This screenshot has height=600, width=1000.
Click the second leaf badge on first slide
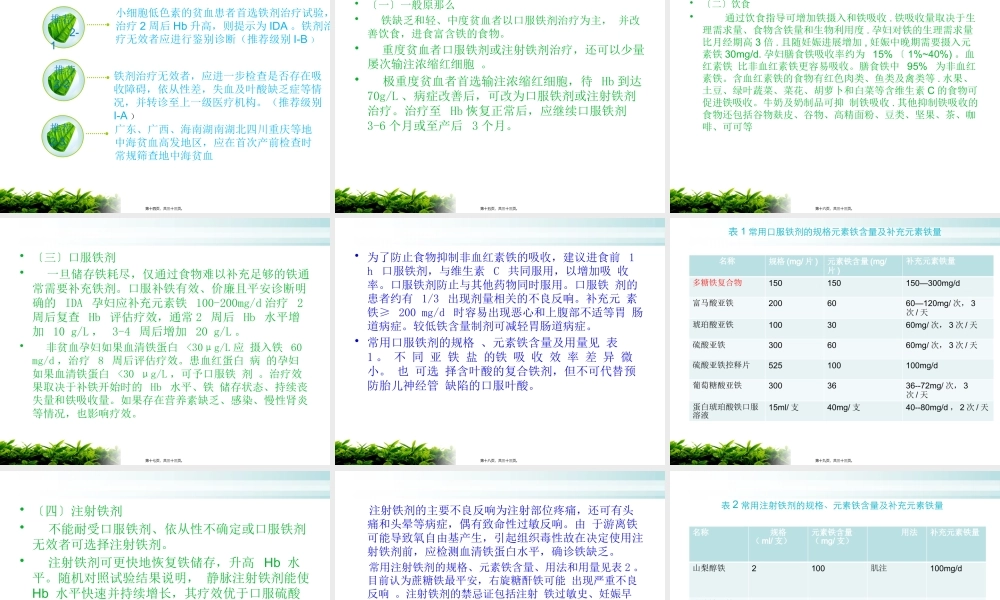point(62,78)
